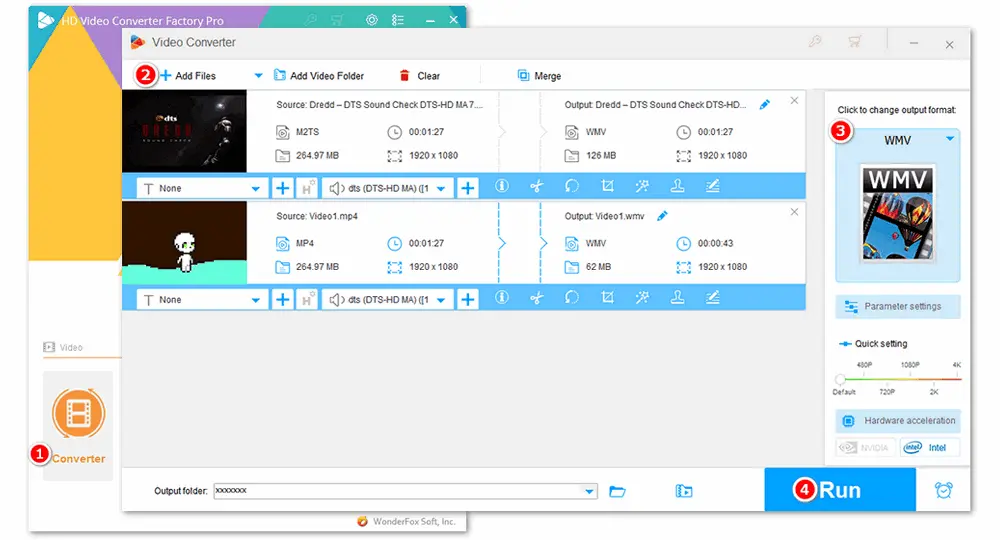Open subtitle dropdown showing None for Dredd video

(202, 188)
